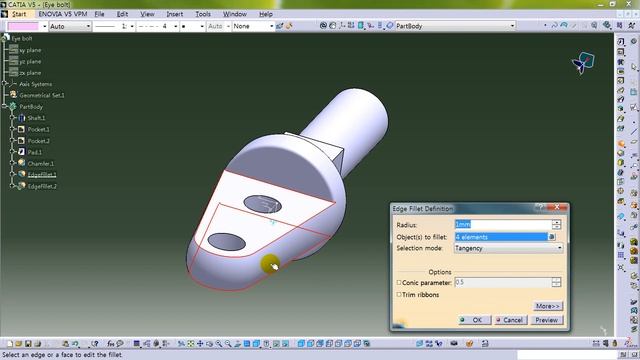
Task: Click the Radius value field
Action: click(x=503, y=224)
